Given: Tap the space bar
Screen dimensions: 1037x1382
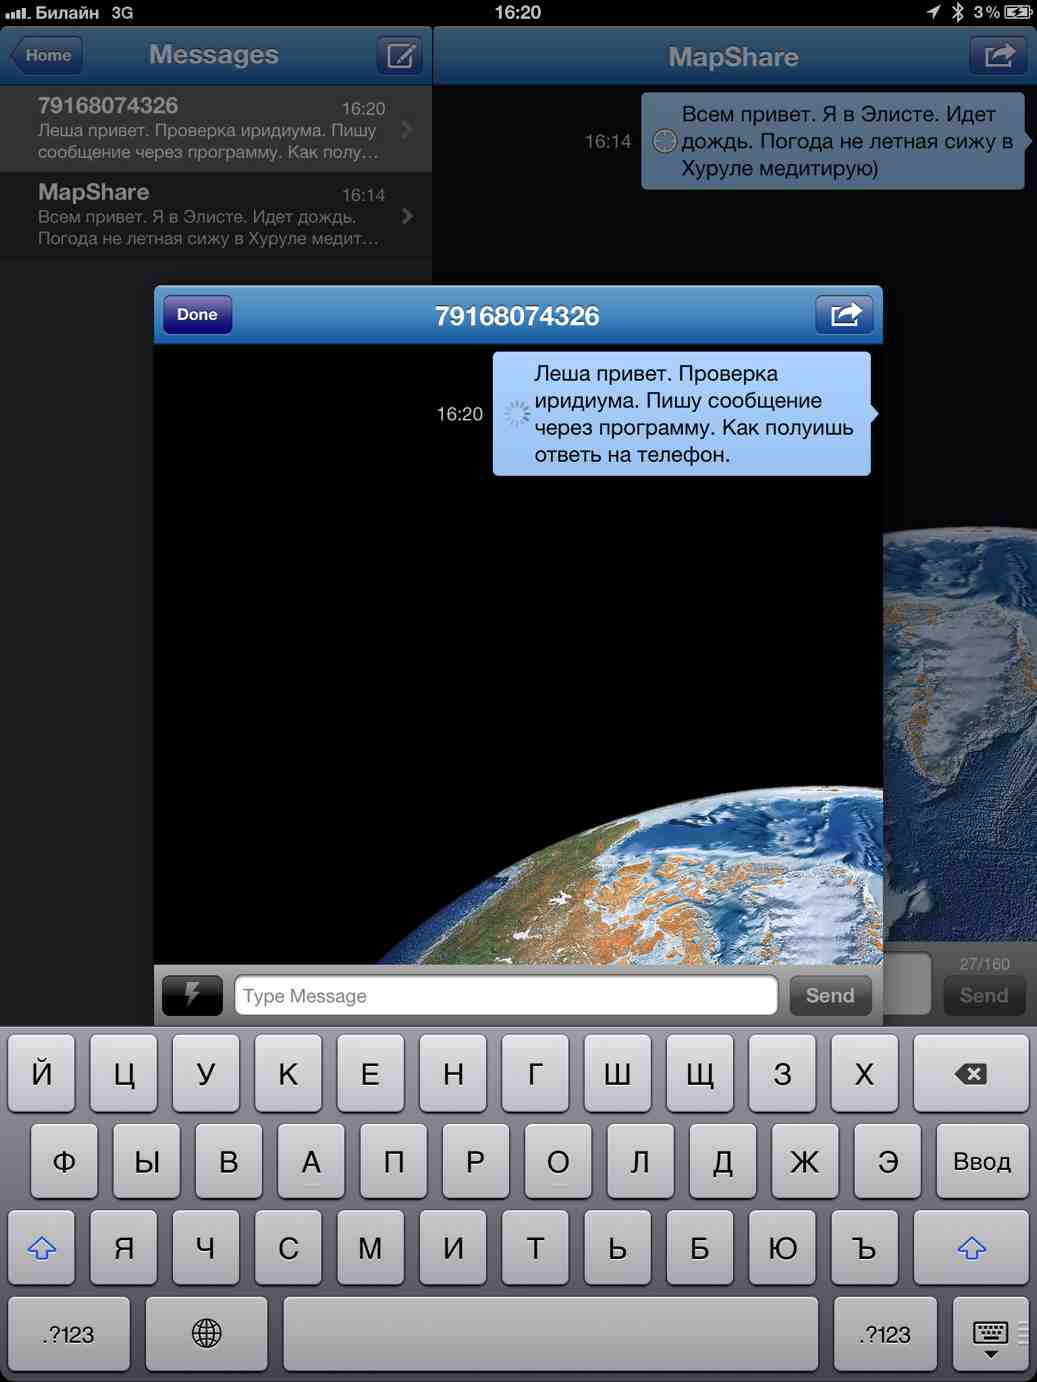Looking at the screenshot, I should pyautogui.click(x=551, y=1334).
